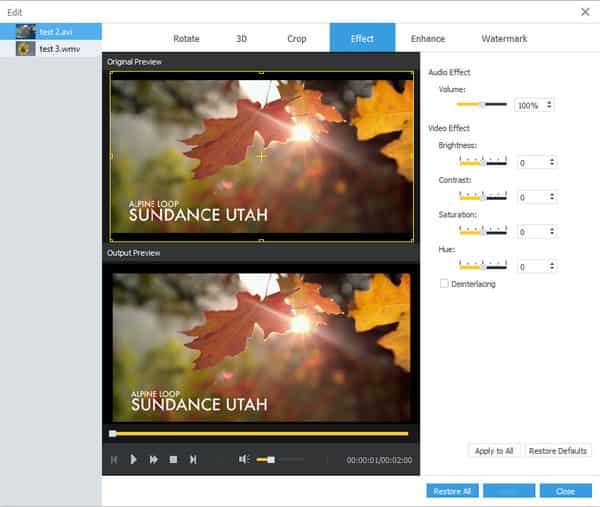The image size is (600, 507).
Task: Click the blue Close button
Action: 566,491
